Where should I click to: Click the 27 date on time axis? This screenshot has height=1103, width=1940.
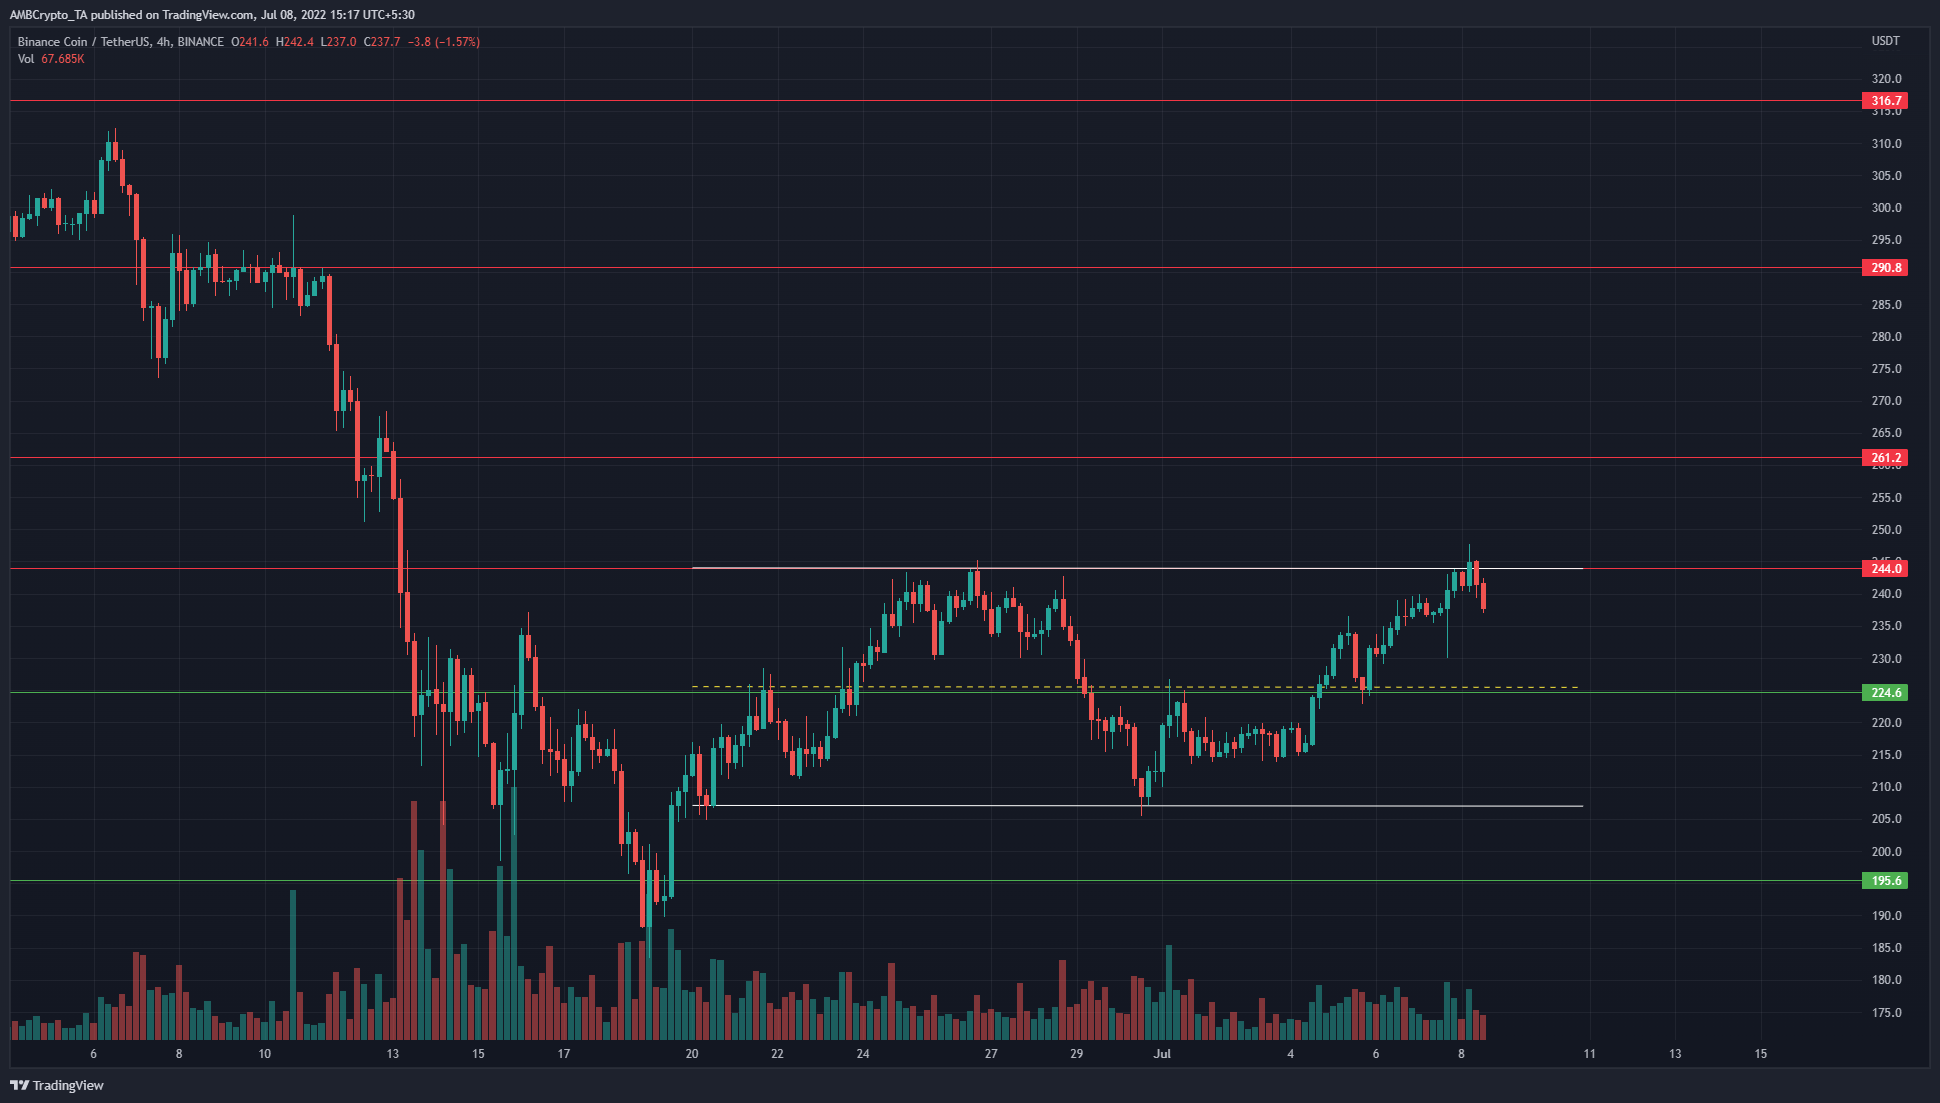pyautogui.click(x=991, y=1053)
